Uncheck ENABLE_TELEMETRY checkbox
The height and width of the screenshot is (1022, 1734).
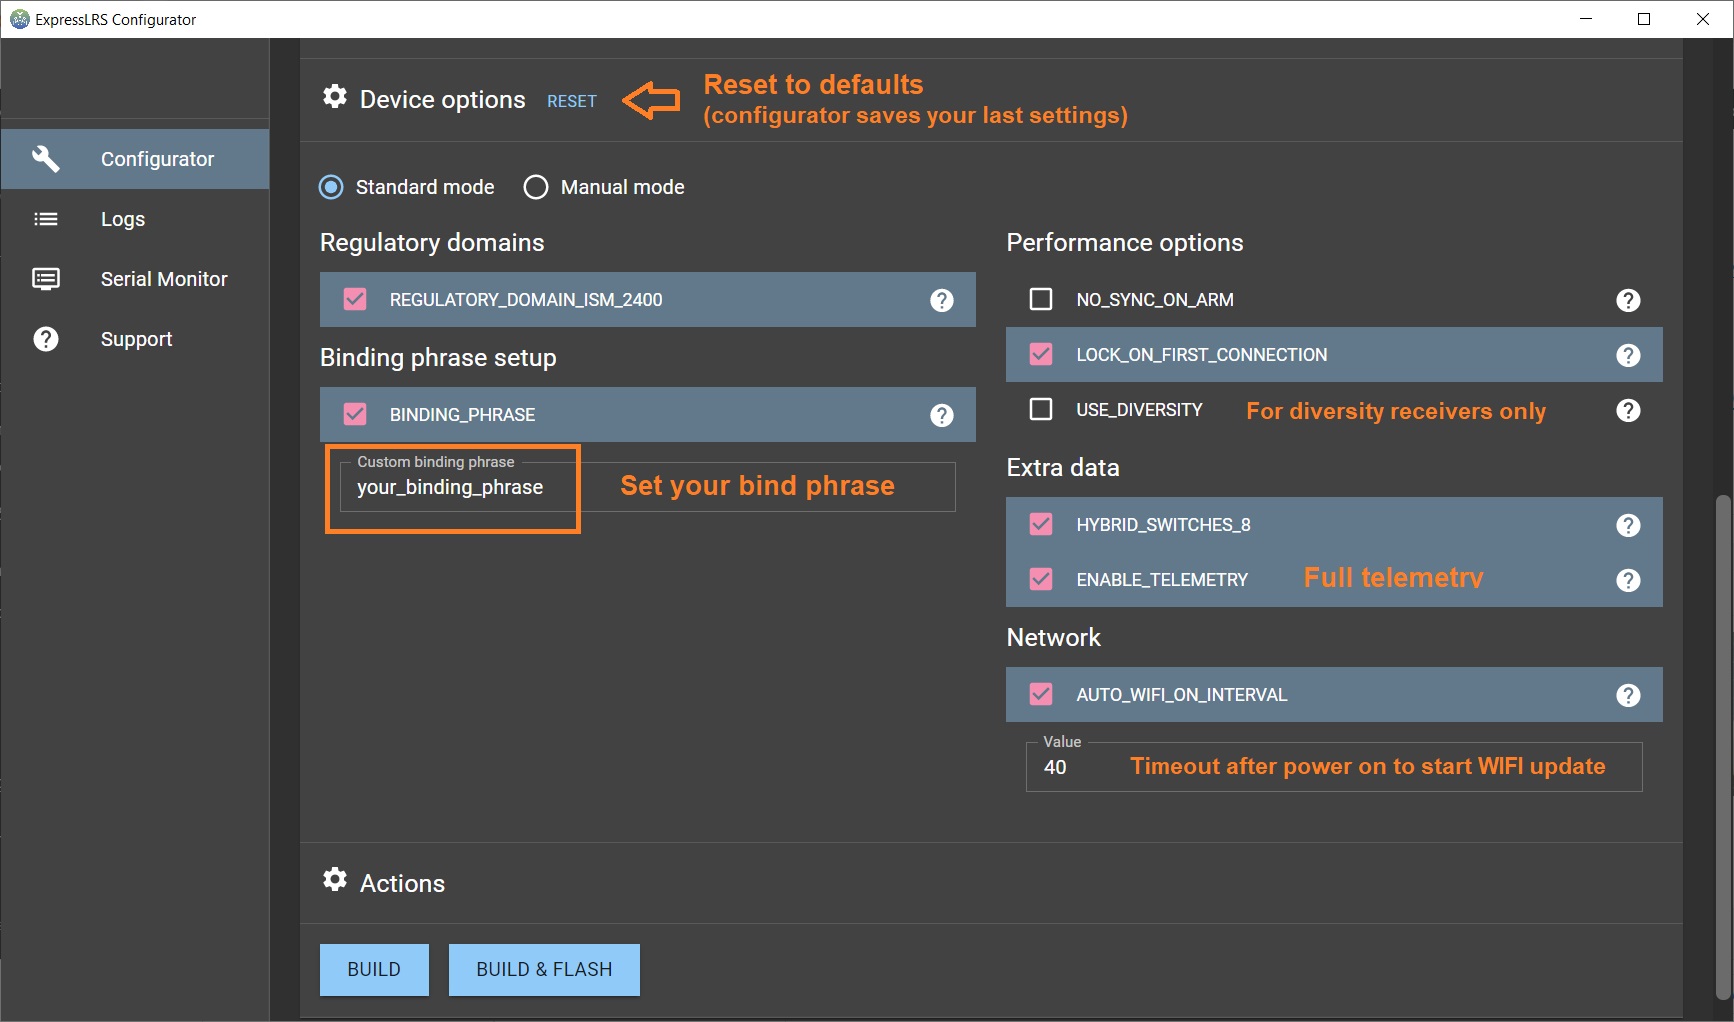(x=1041, y=579)
